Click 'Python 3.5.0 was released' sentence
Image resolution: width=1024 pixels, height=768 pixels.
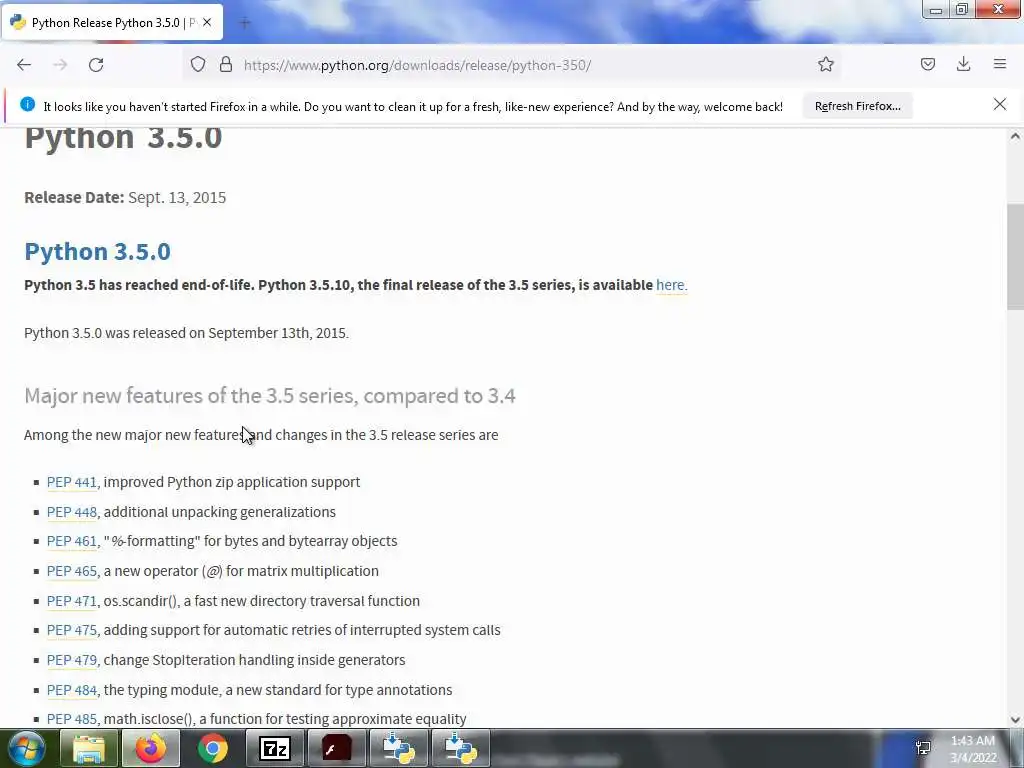click(186, 333)
